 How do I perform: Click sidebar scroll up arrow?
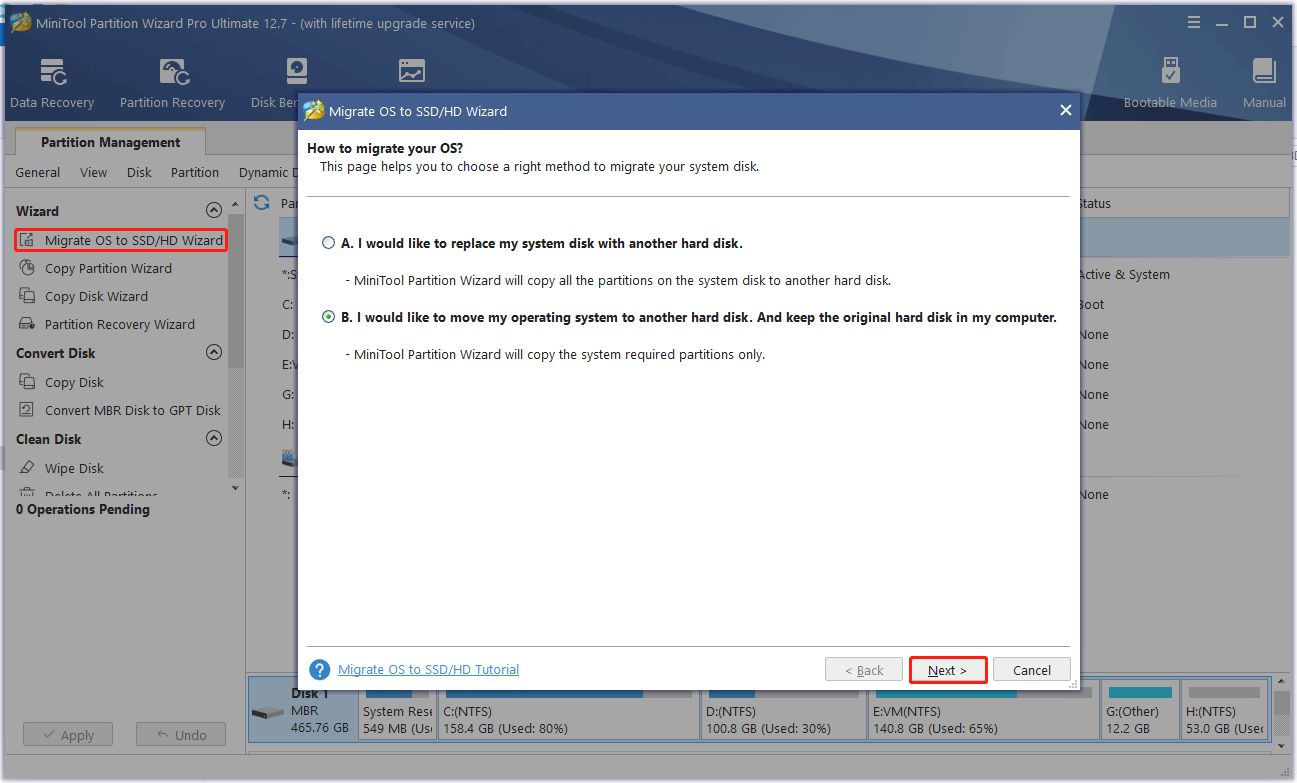[x=236, y=203]
